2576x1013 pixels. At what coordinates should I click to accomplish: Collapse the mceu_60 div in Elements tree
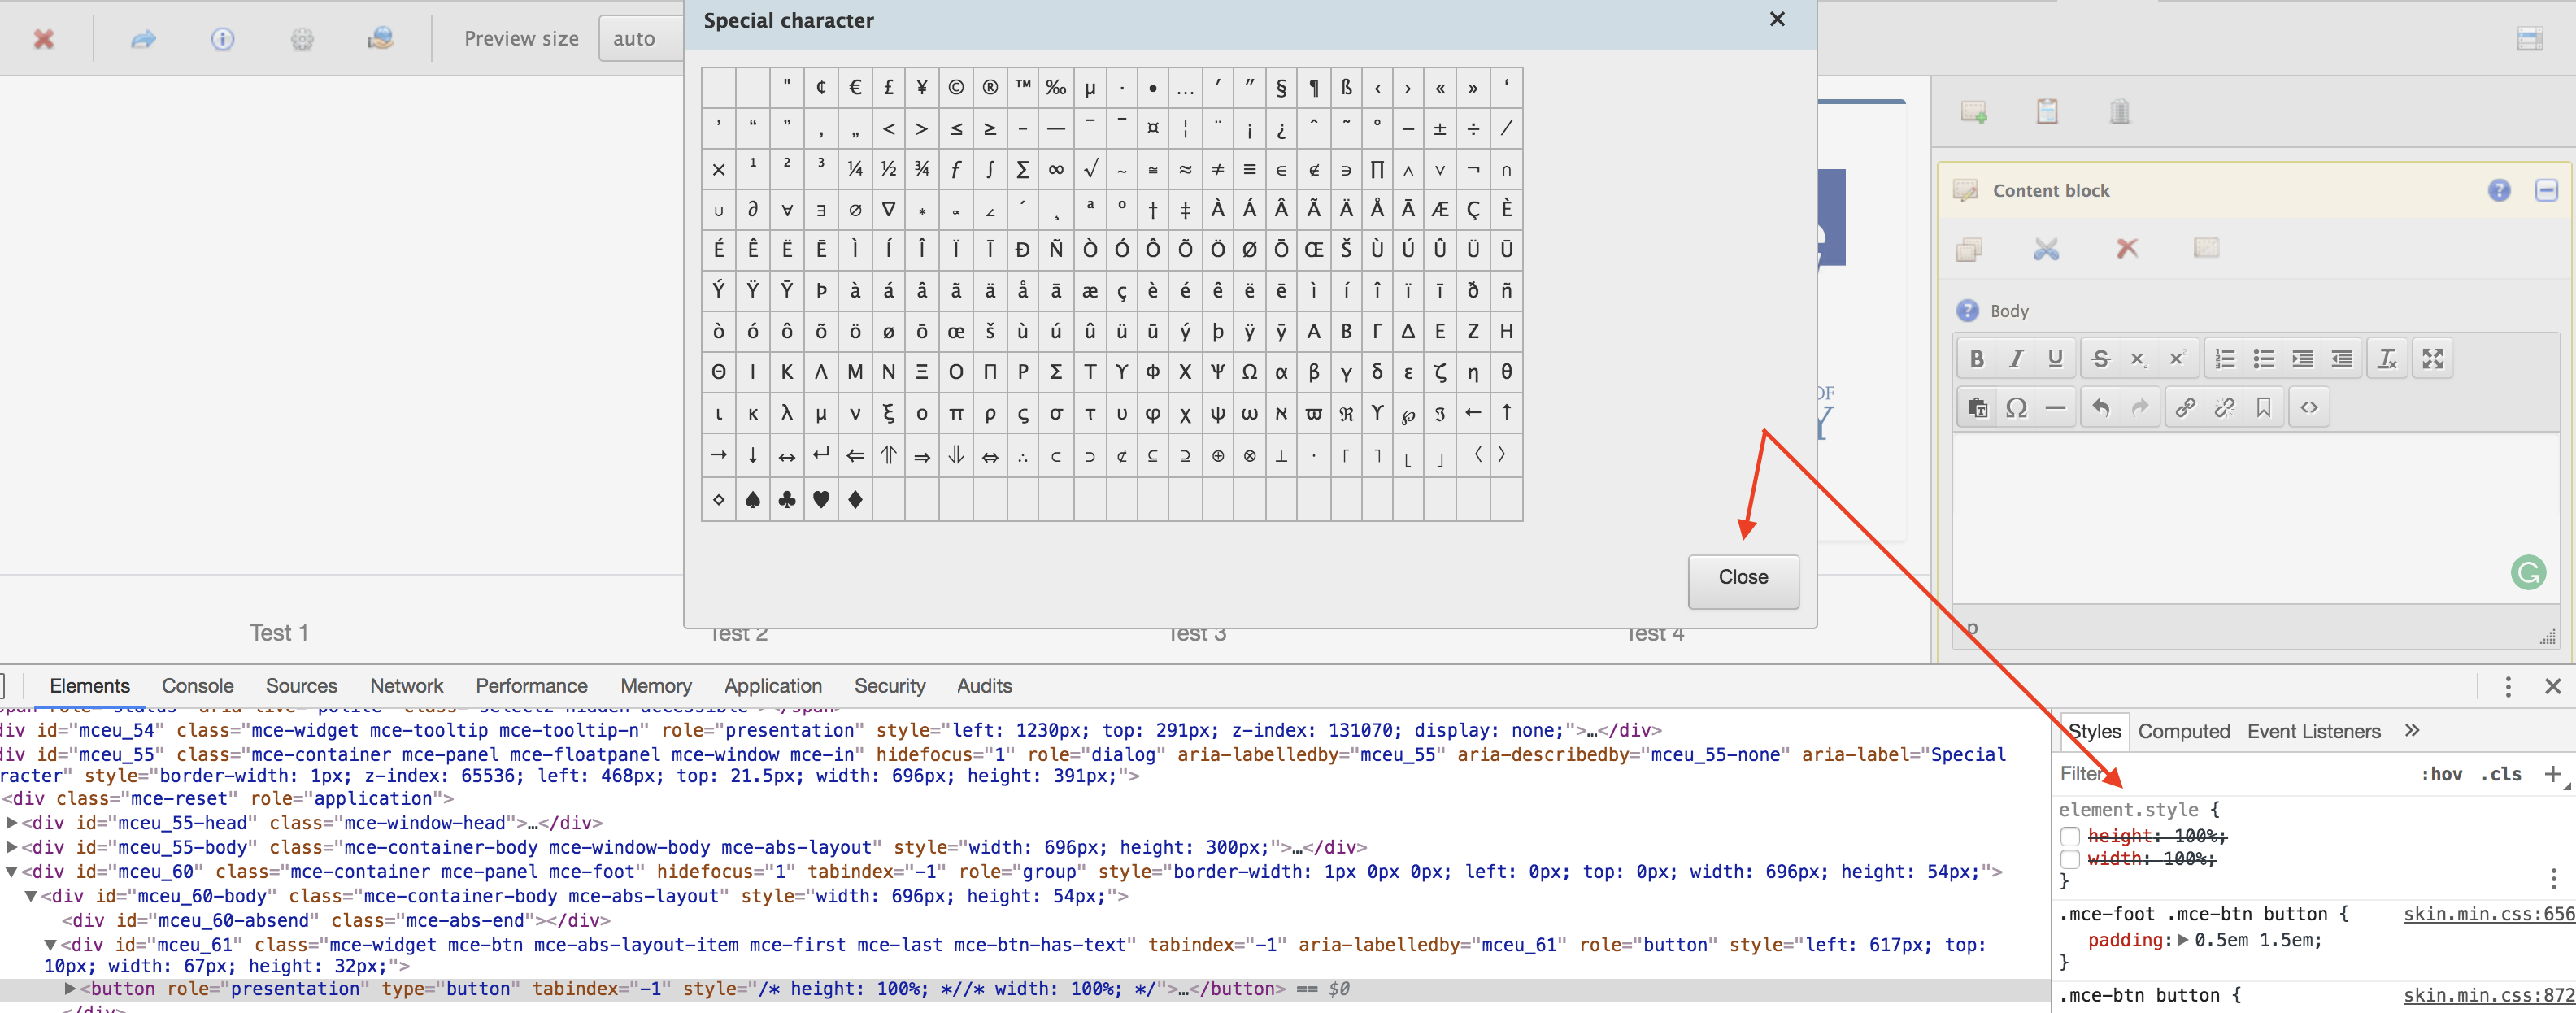click(12, 871)
